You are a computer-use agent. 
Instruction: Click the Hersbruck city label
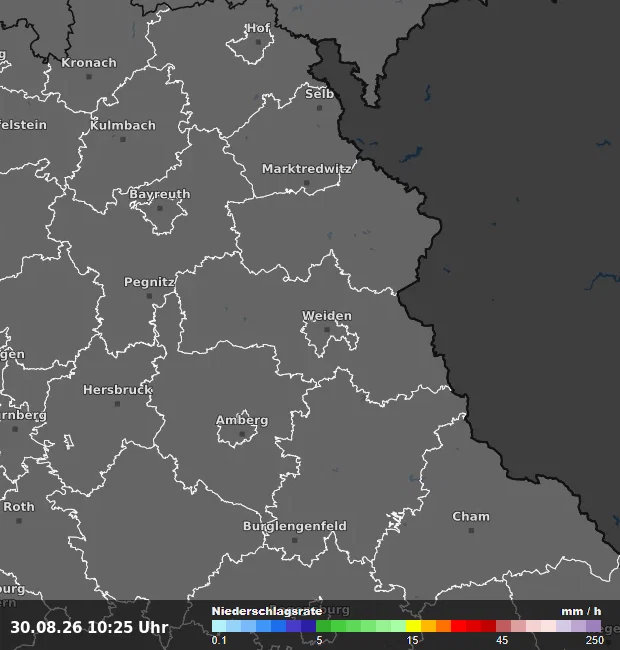118,390
